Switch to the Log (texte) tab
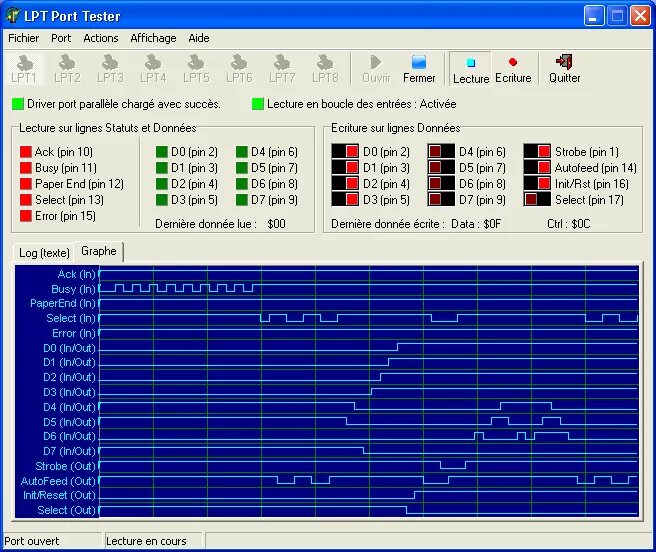 (44, 253)
